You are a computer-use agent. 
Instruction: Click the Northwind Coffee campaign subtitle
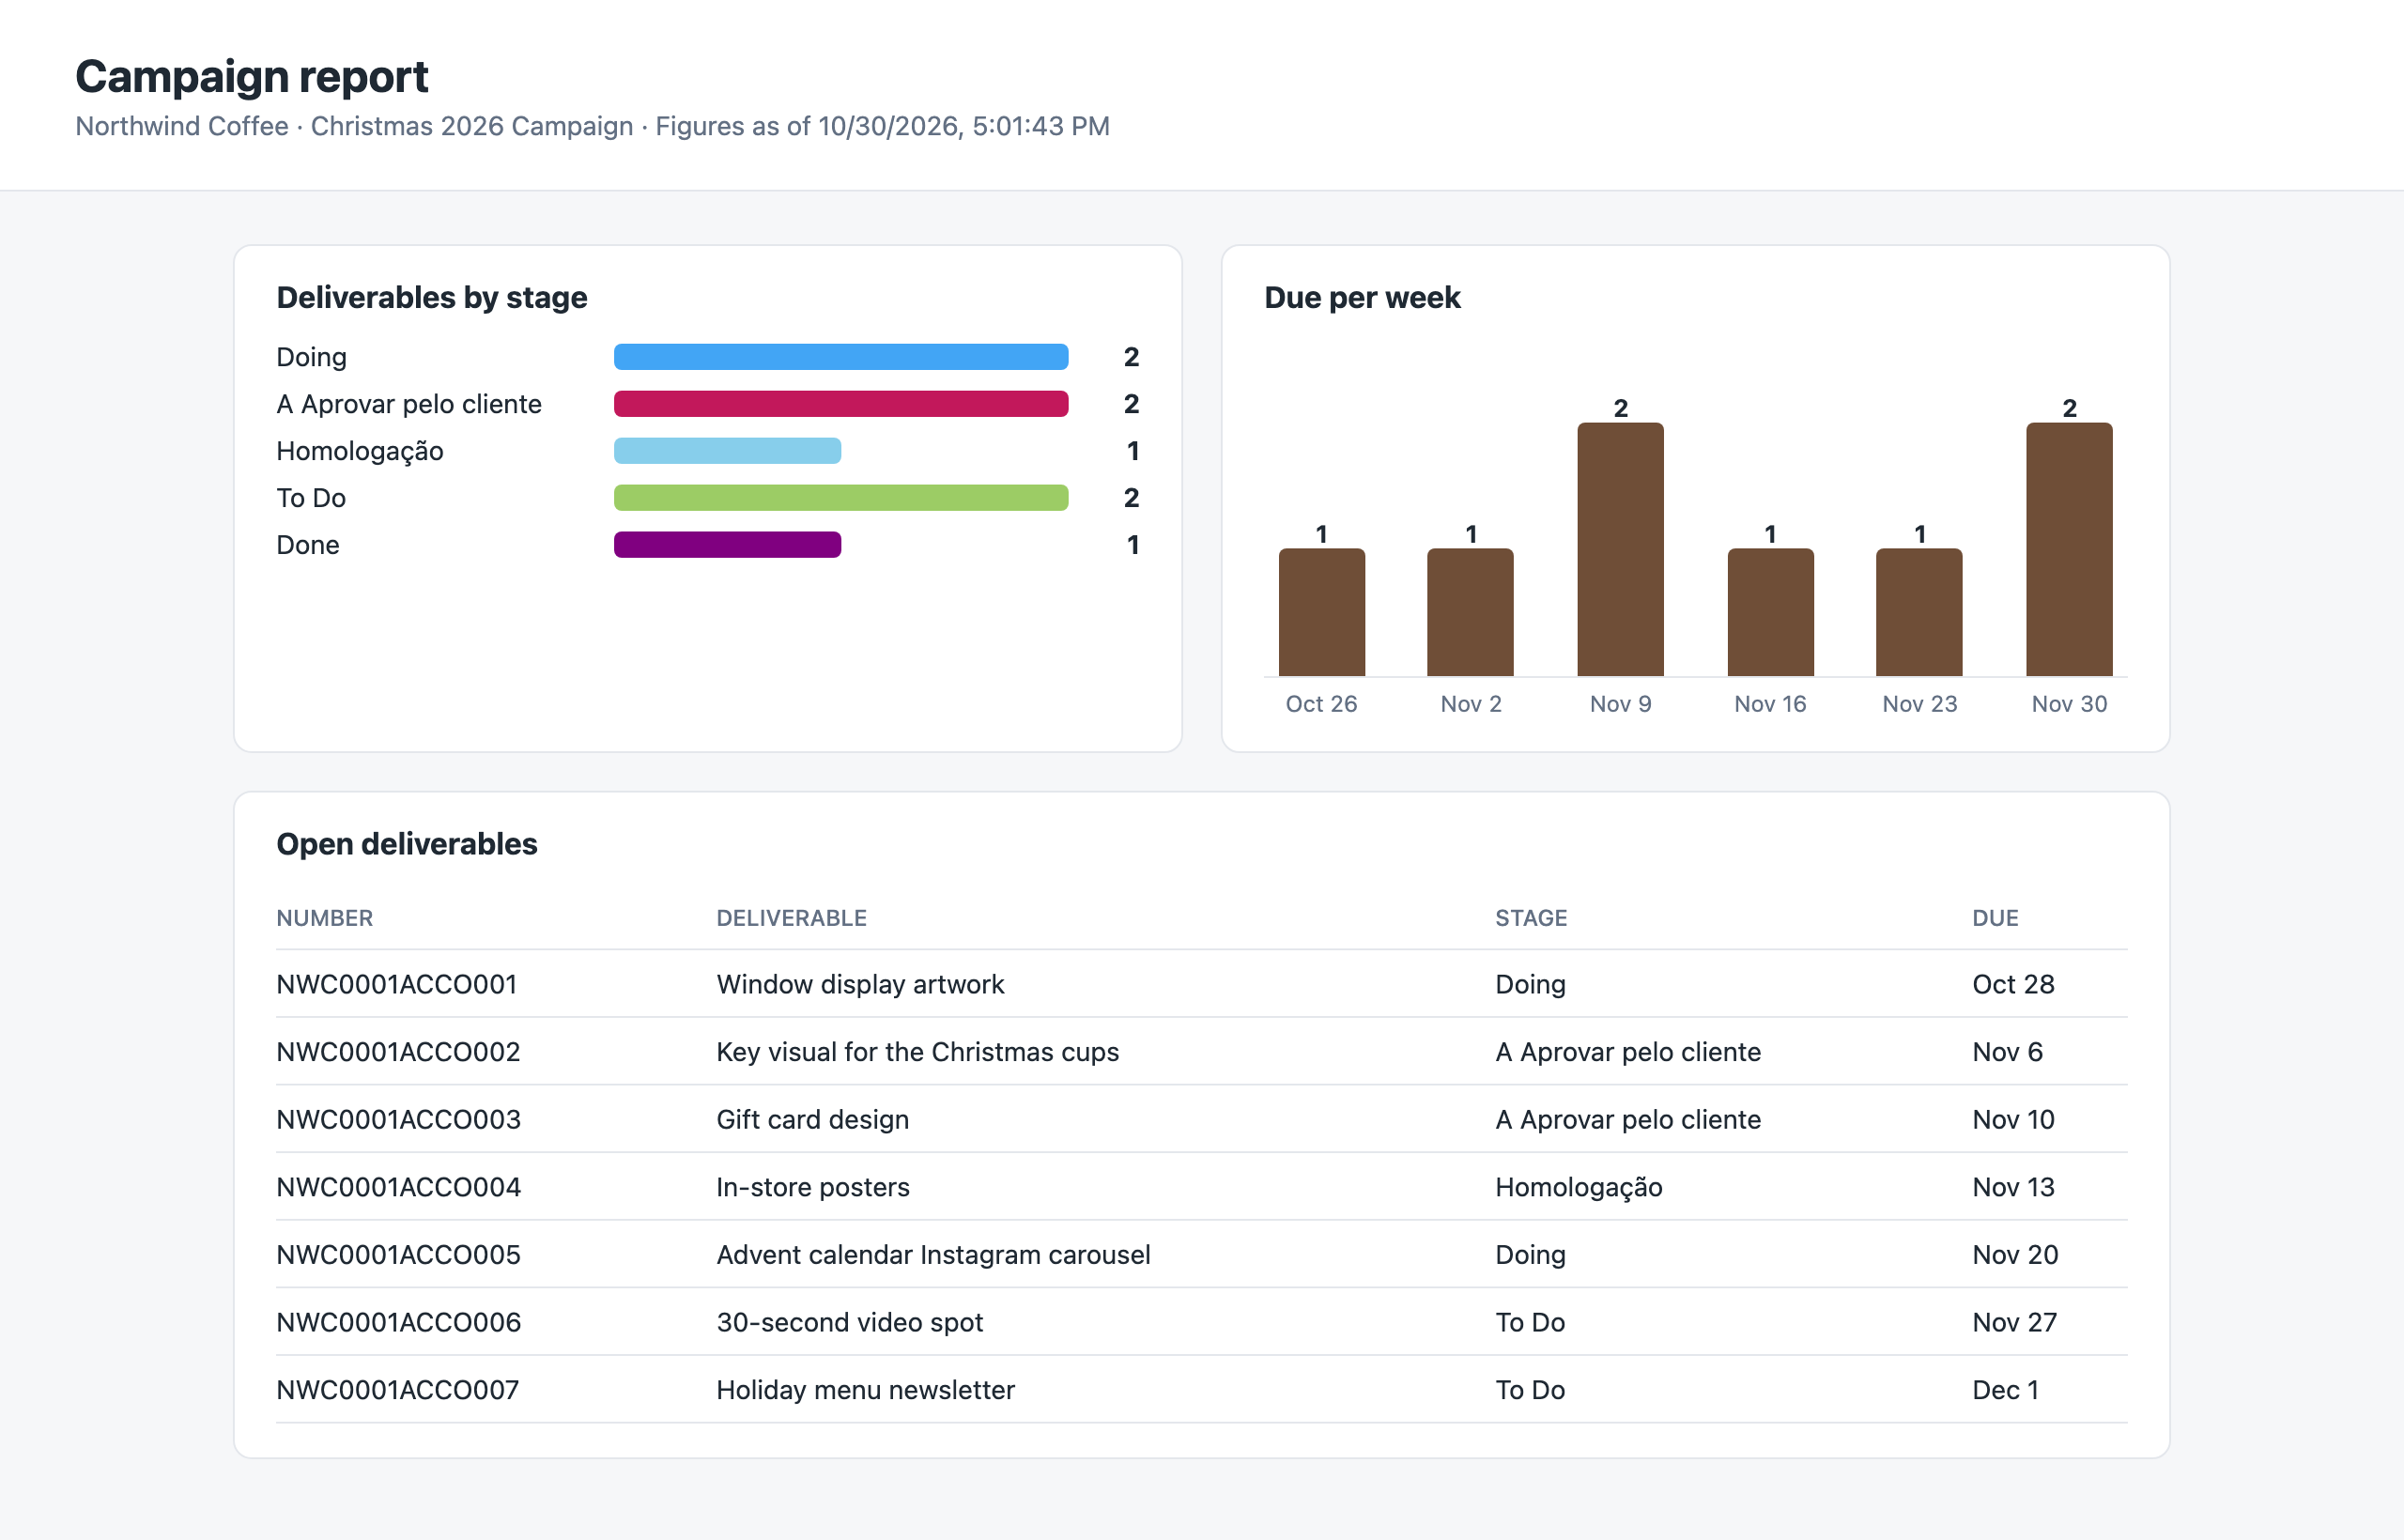point(592,126)
